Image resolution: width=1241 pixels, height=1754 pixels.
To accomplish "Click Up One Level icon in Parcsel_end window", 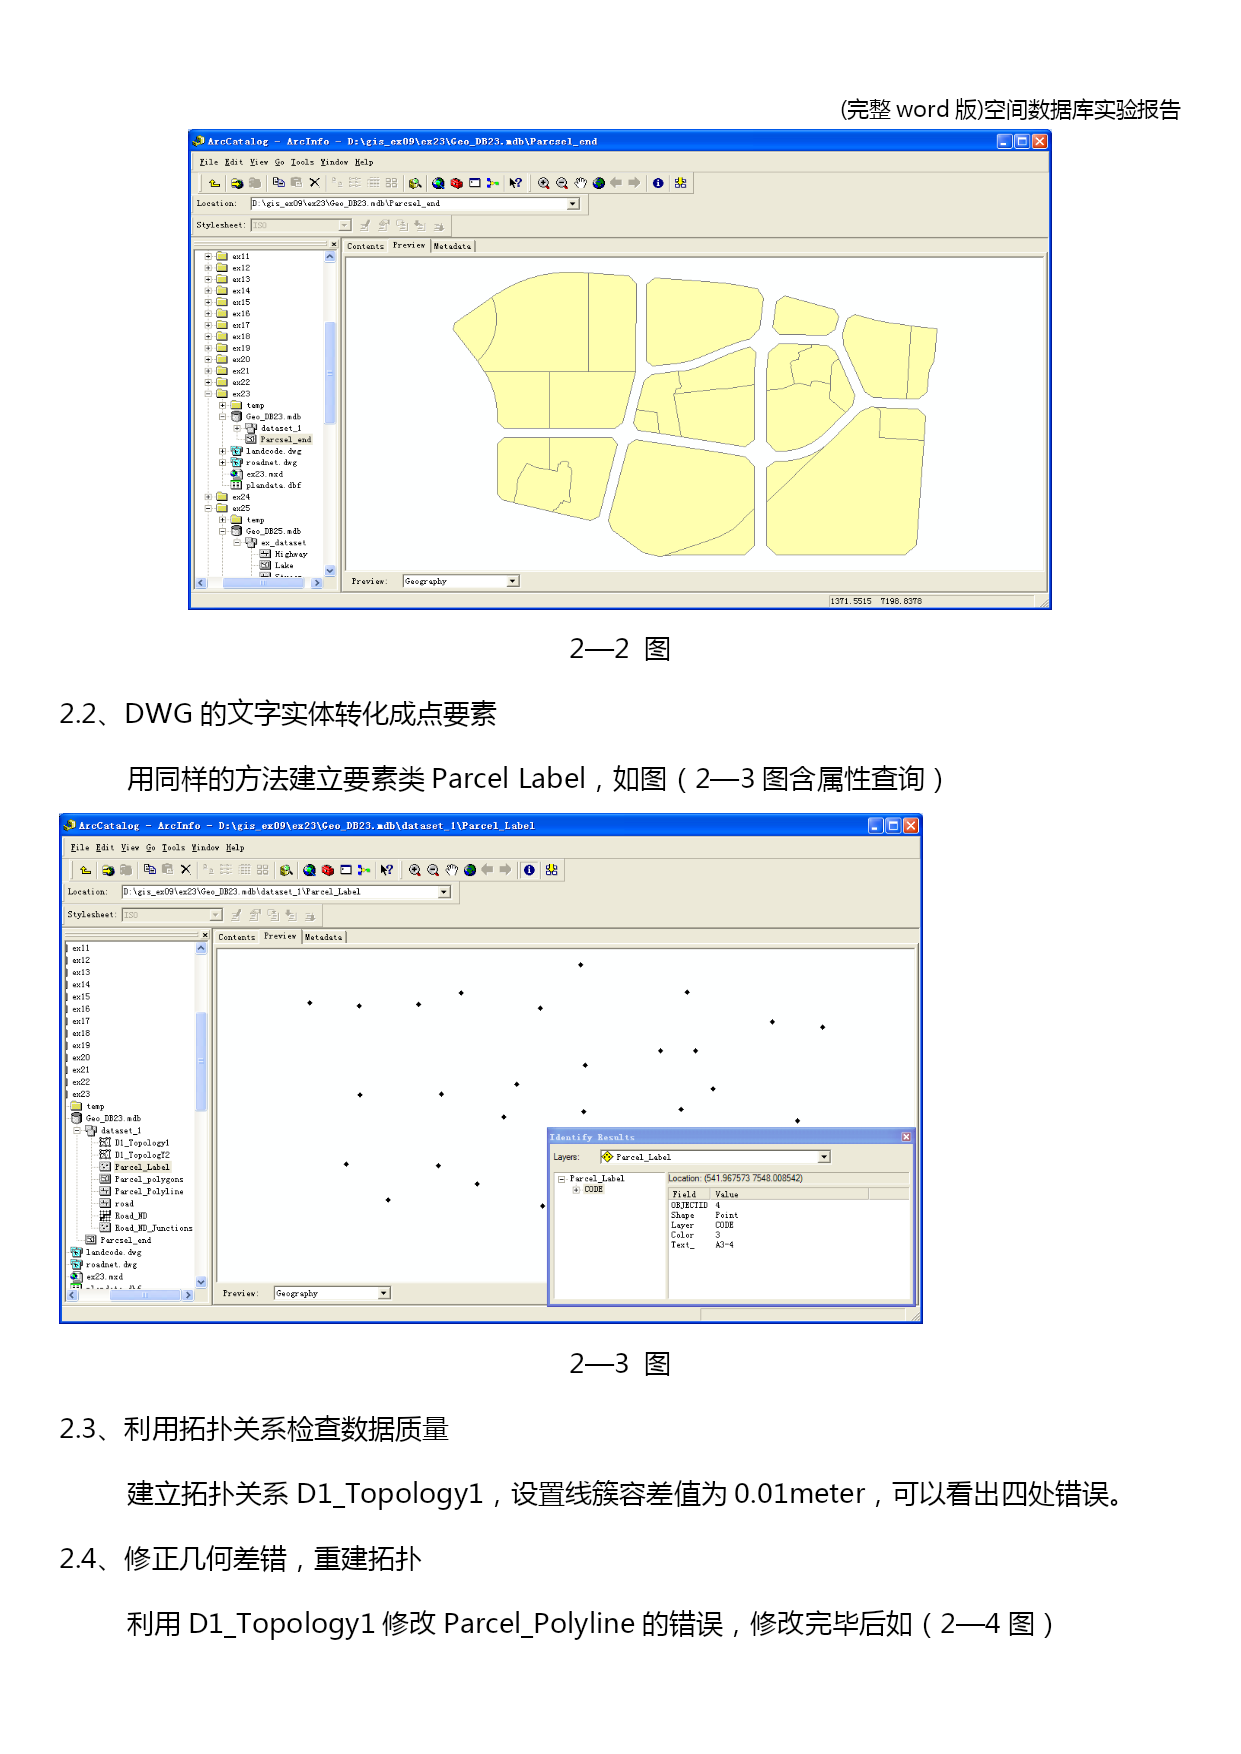I will (x=214, y=183).
